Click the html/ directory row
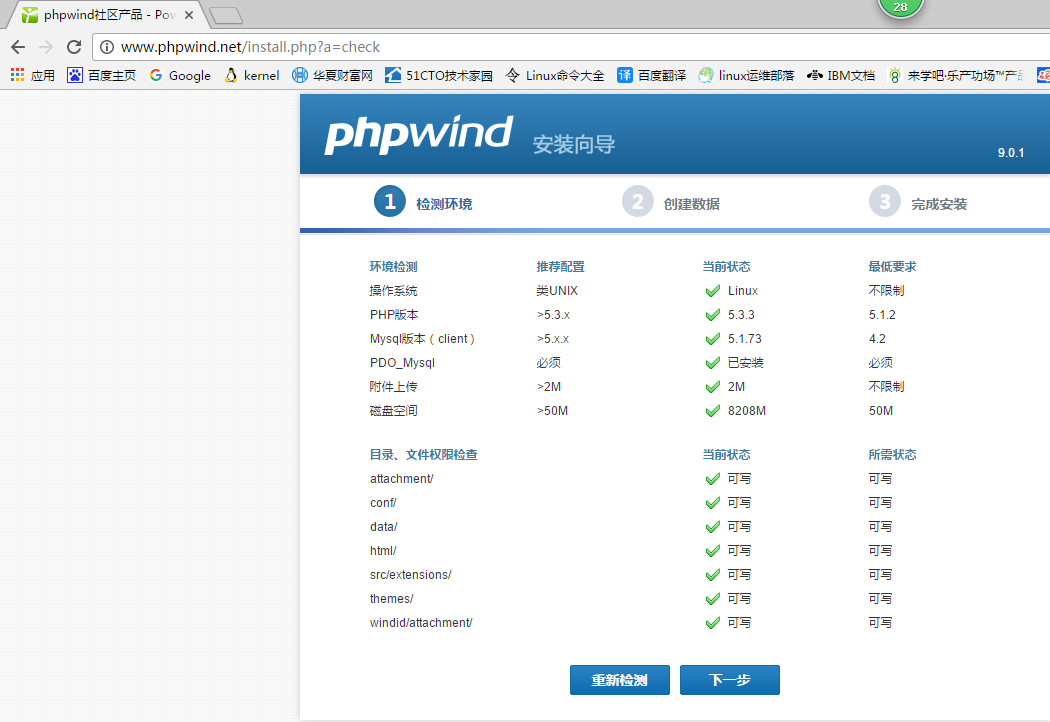The width and height of the screenshot is (1050, 722). point(383,551)
